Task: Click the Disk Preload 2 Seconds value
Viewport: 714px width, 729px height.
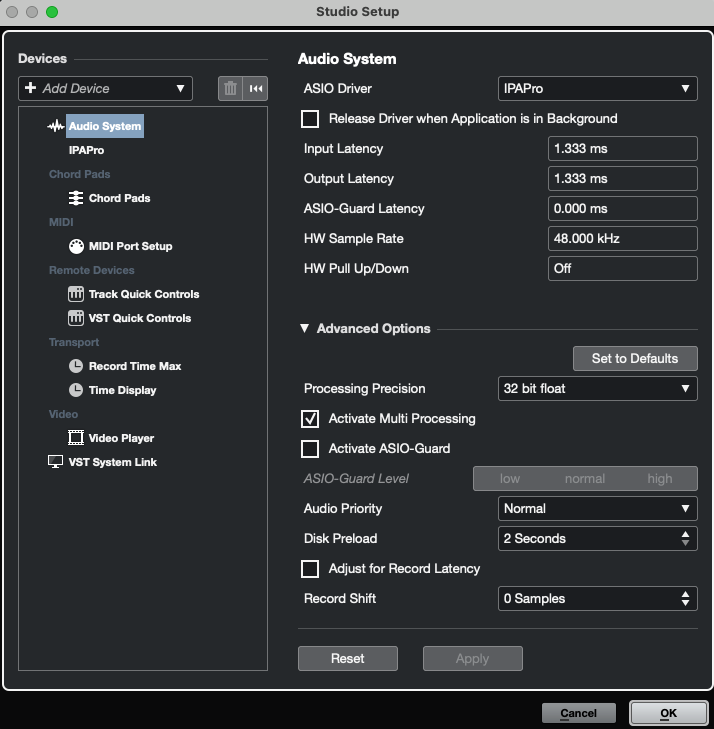Action: click(535, 538)
